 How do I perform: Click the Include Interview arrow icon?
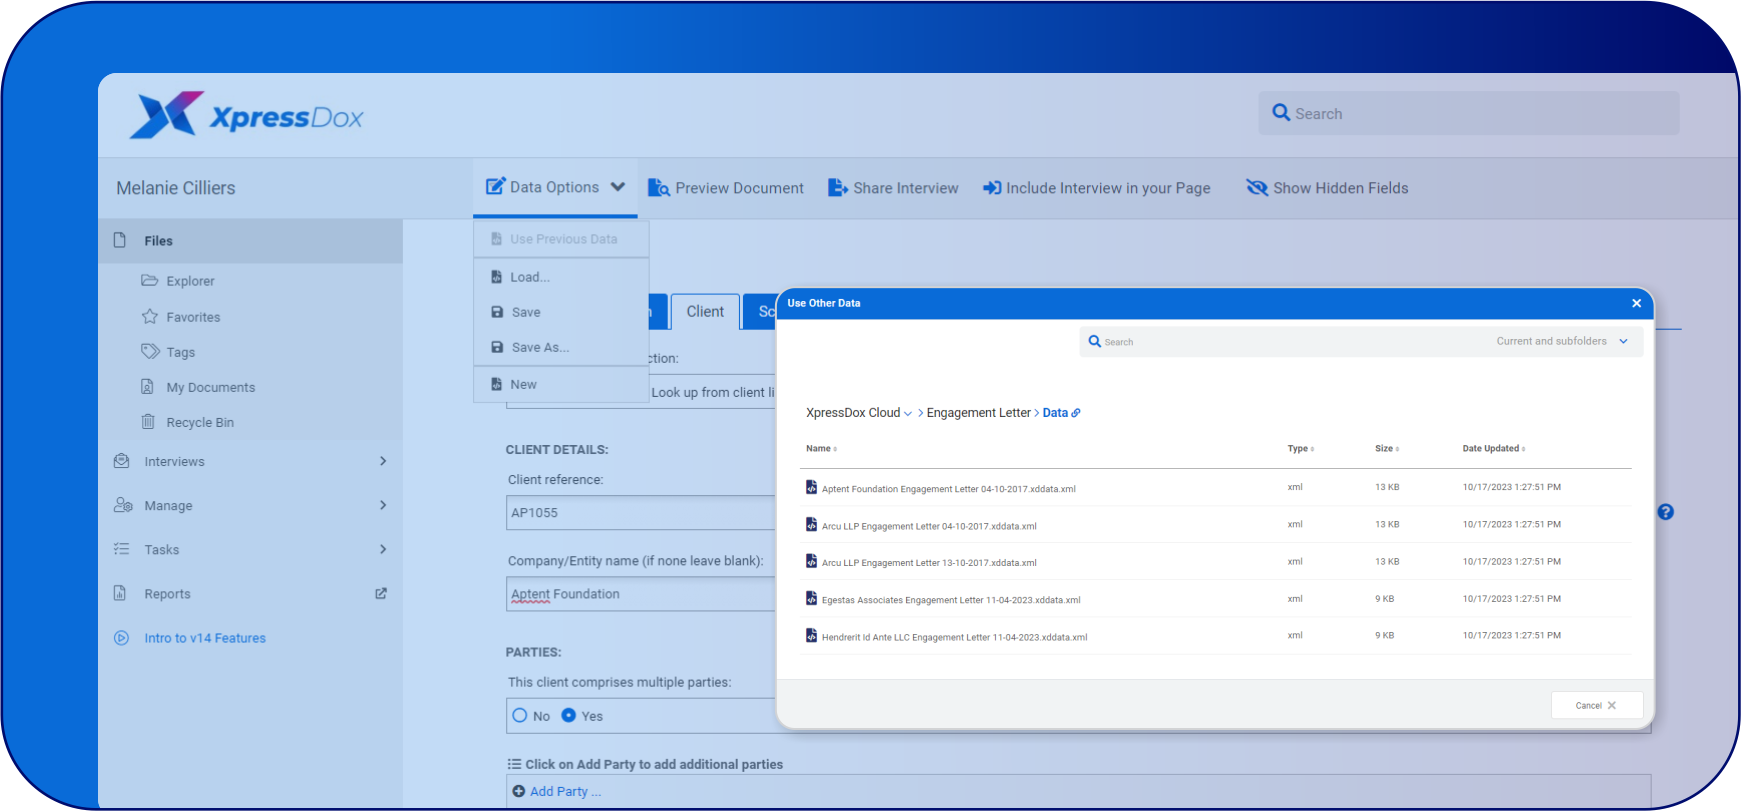992,187
